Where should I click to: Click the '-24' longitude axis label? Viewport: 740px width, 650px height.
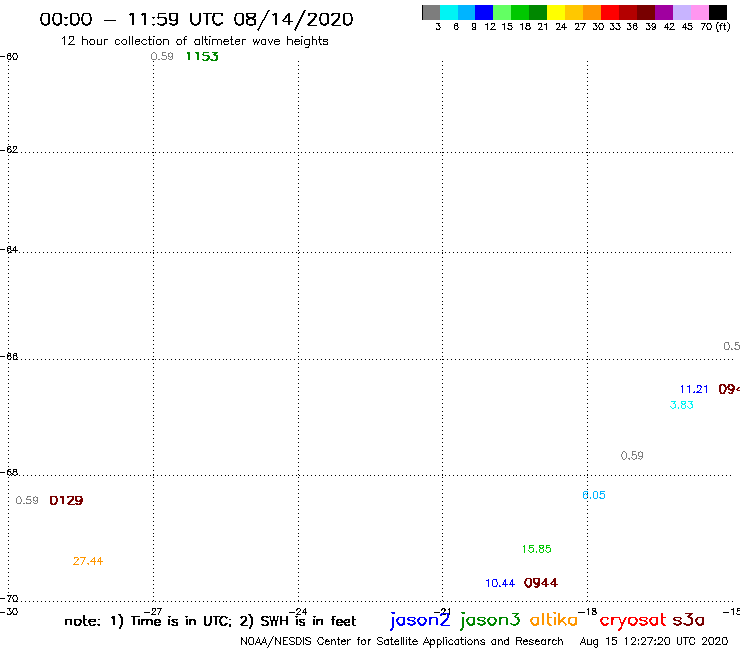pos(298,612)
